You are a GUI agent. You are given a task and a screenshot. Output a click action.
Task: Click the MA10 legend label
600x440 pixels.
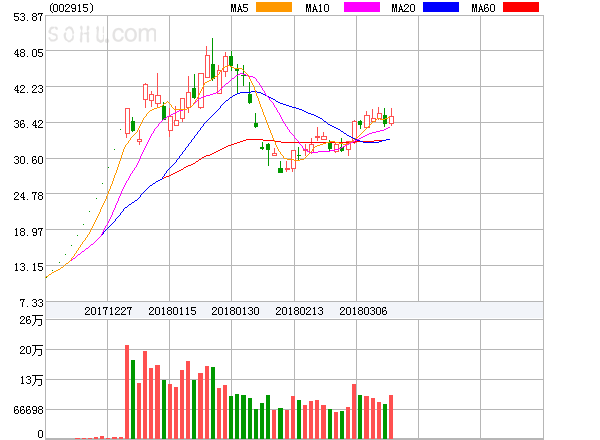tap(317, 8)
